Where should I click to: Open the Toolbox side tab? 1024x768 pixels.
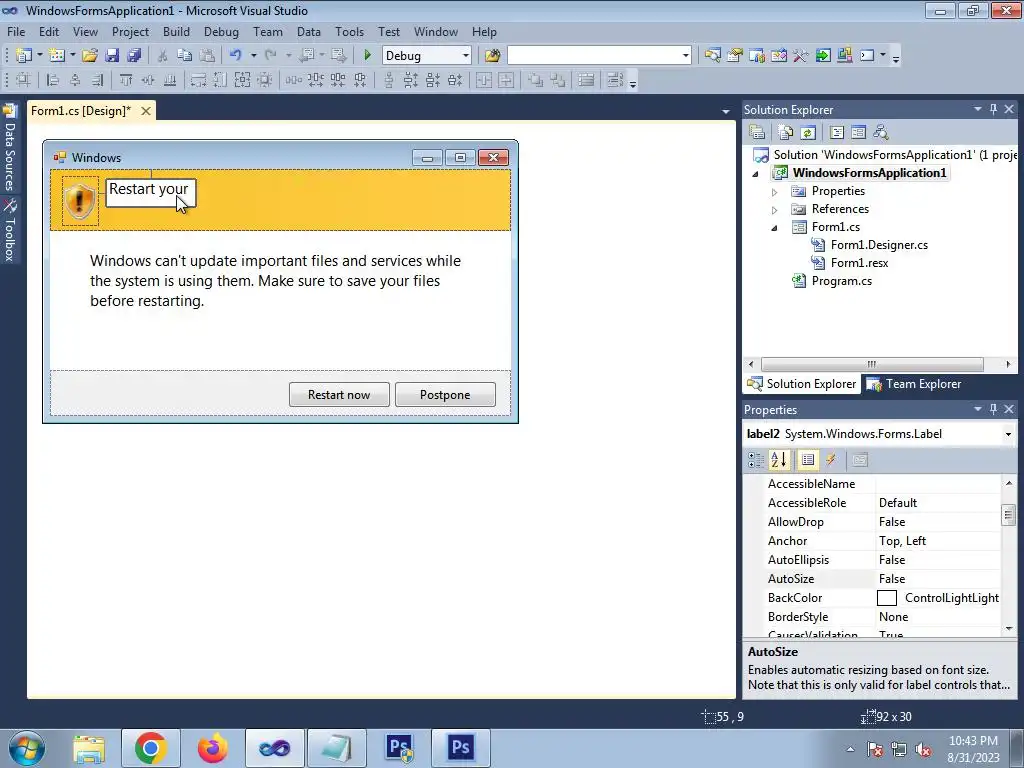10,231
